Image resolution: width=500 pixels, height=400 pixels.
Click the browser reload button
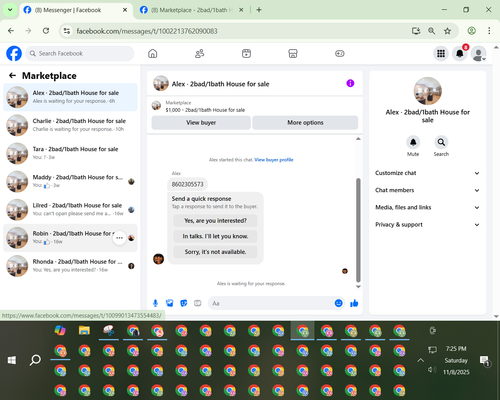46,31
